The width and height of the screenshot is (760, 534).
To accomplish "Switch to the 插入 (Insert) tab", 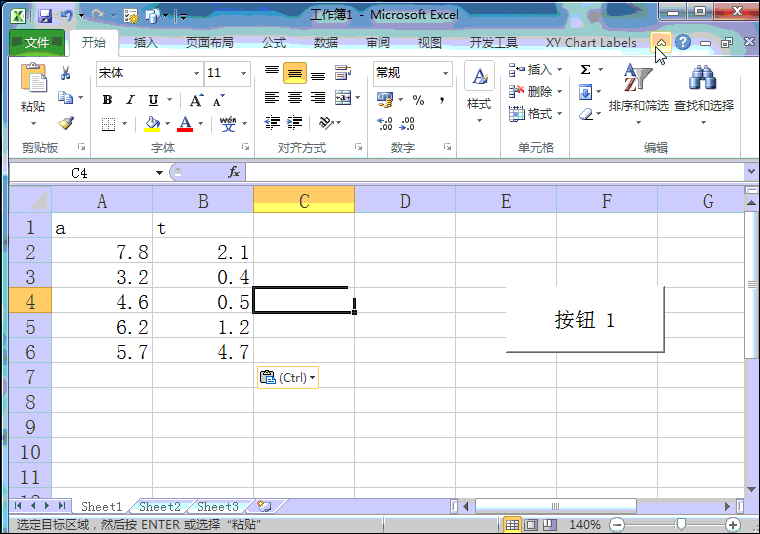I will point(145,43).
